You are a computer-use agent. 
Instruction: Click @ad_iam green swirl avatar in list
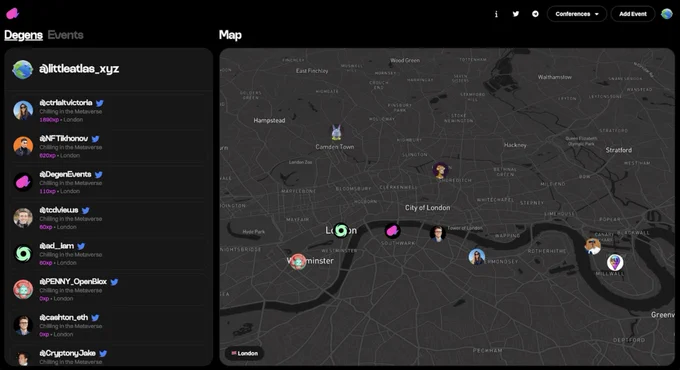(x=23, y=253)
